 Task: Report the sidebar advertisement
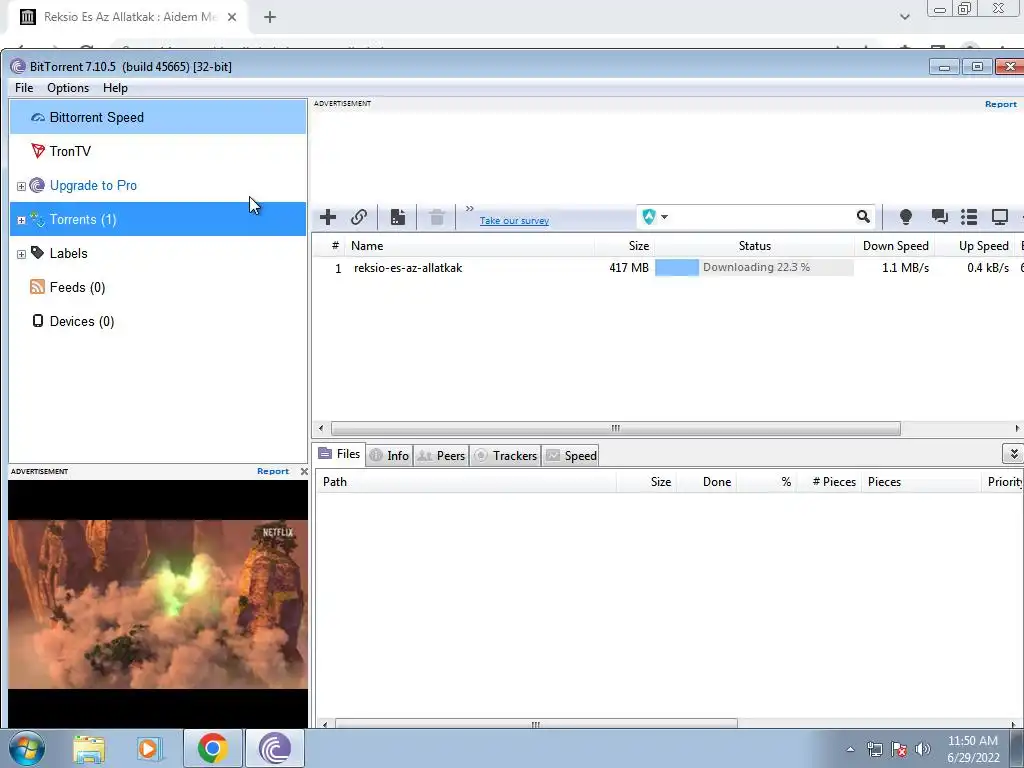click(x=272, y=471)
